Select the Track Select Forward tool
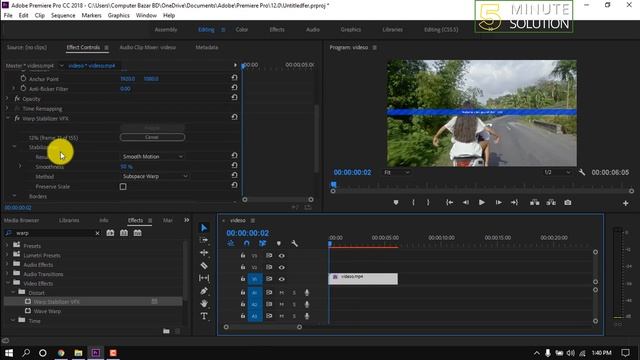 [x=204, y=240]
